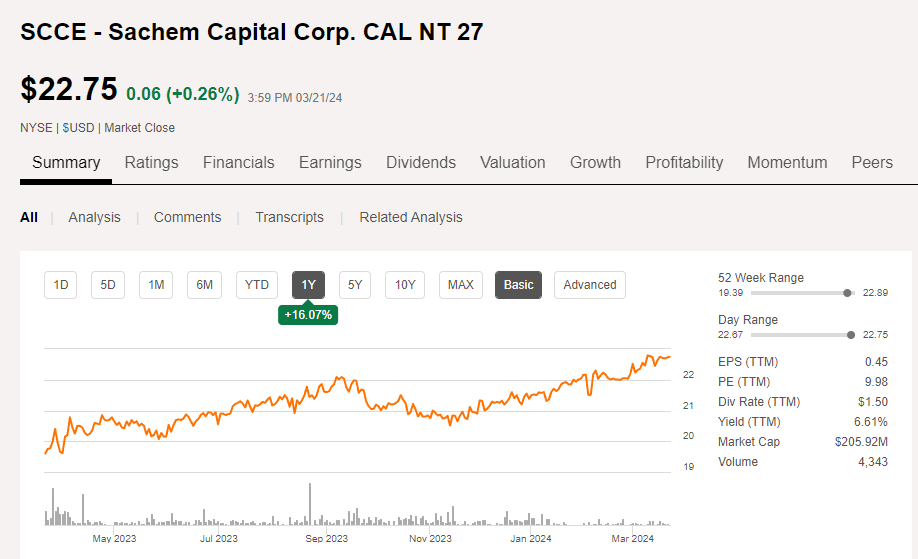The image size is (918, 559).
Task: Select the Earnings tab
Action: click(330, 162)
